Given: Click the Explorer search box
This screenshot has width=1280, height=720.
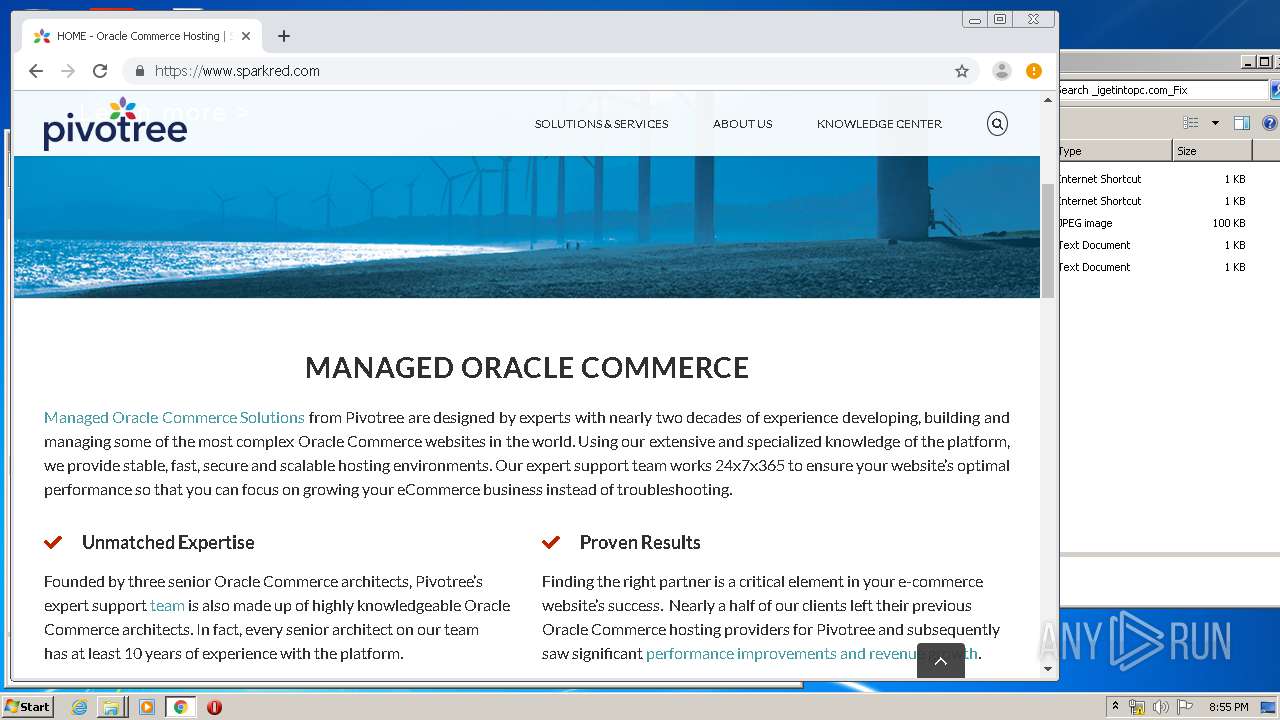Looking at the screenshot, I should (x=1163, y=90).
